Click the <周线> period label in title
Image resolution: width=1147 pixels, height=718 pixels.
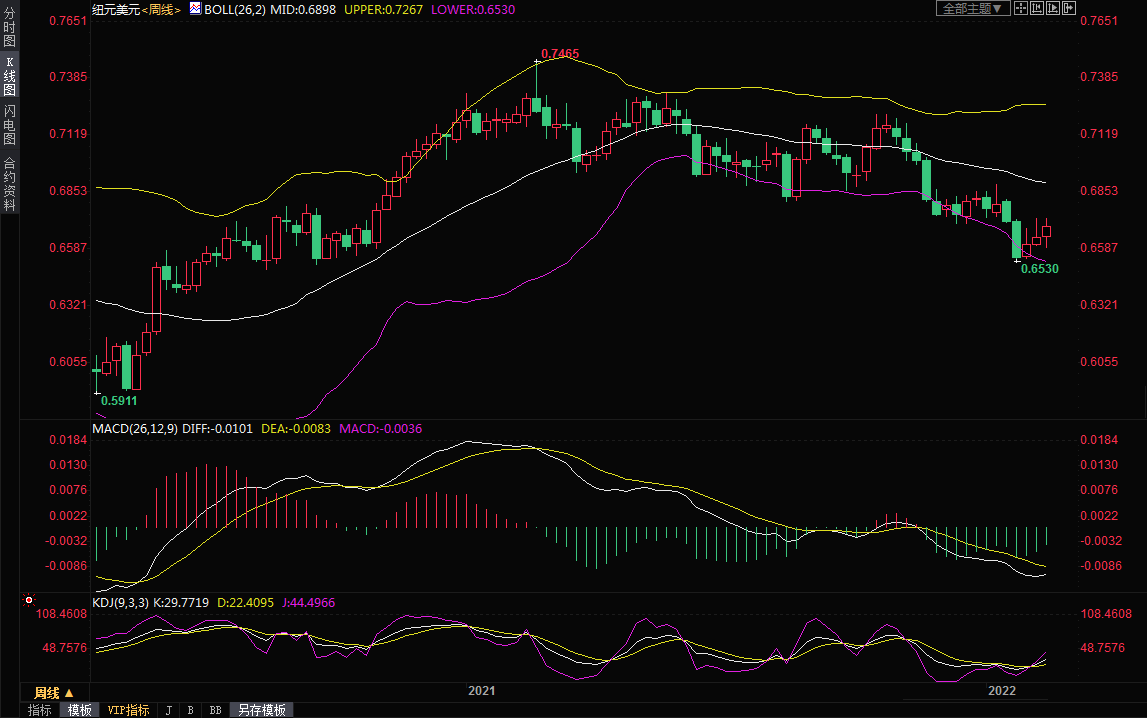click(x=161, y=8)
